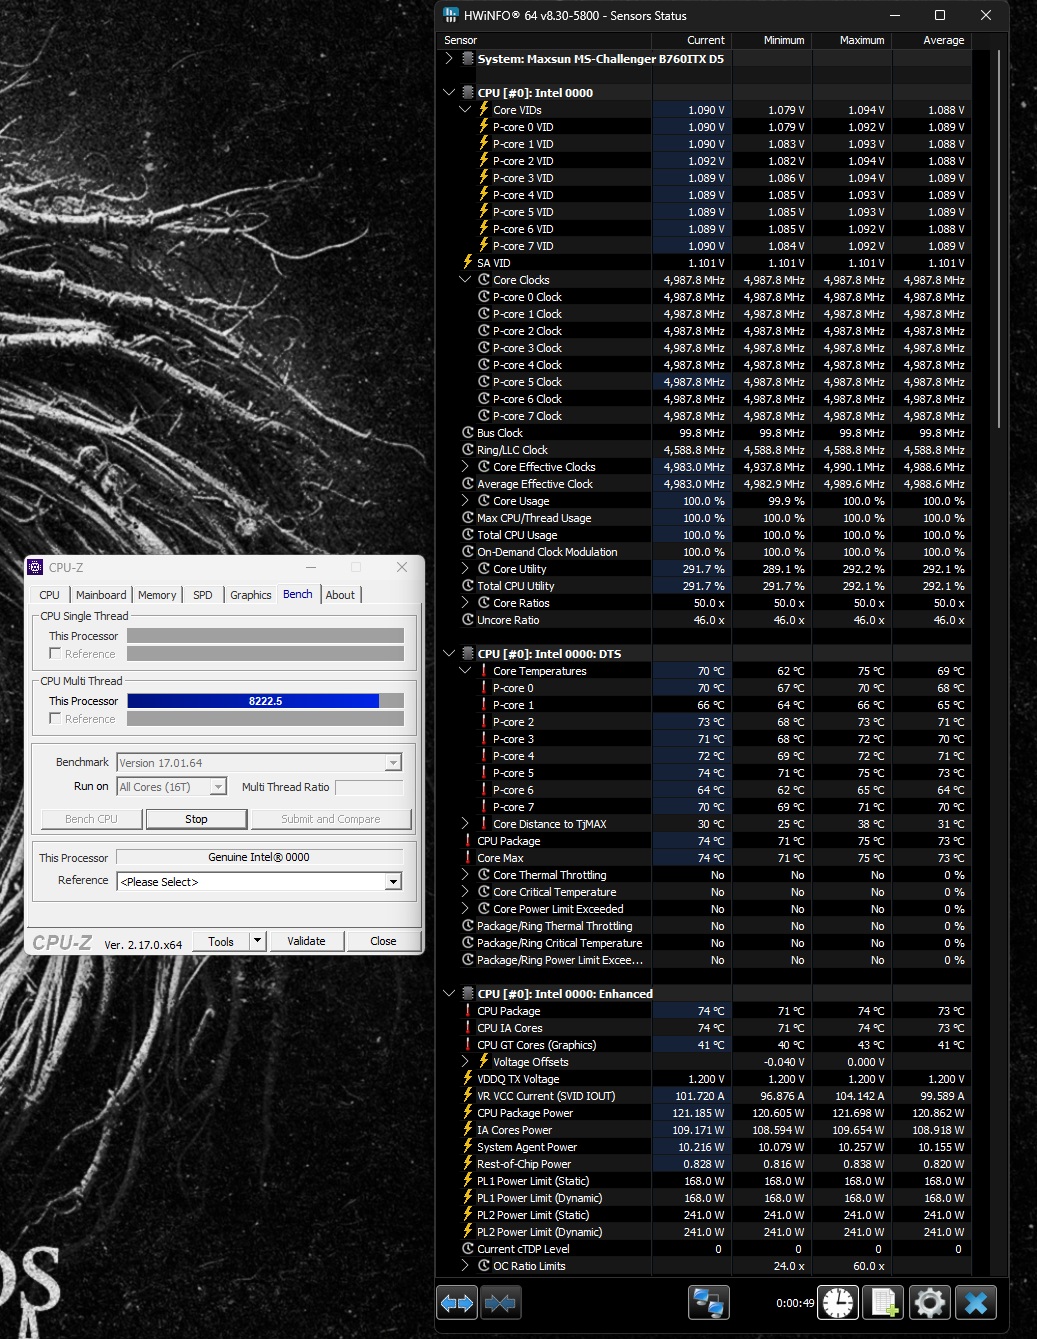1037x1339 pixels.
Task: Click the Close button in CPU-Z
Action: (x=383, y=941)
